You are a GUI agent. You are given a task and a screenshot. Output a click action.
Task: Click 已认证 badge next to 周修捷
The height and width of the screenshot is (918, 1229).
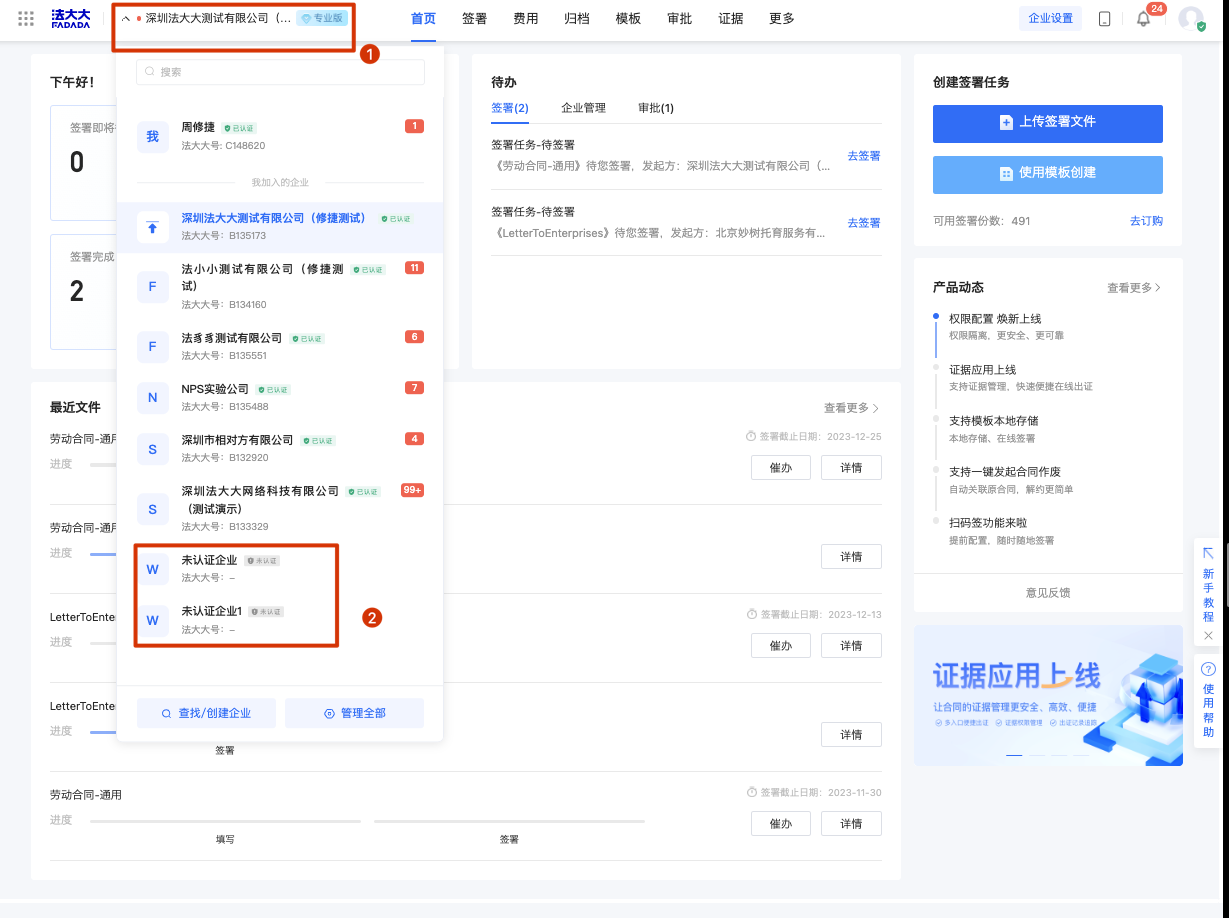tap(240, 128)
